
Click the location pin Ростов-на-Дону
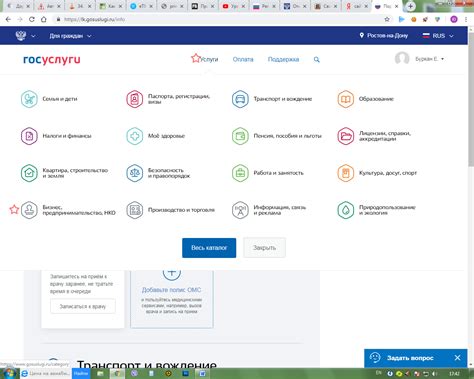[x=384, y=35]
